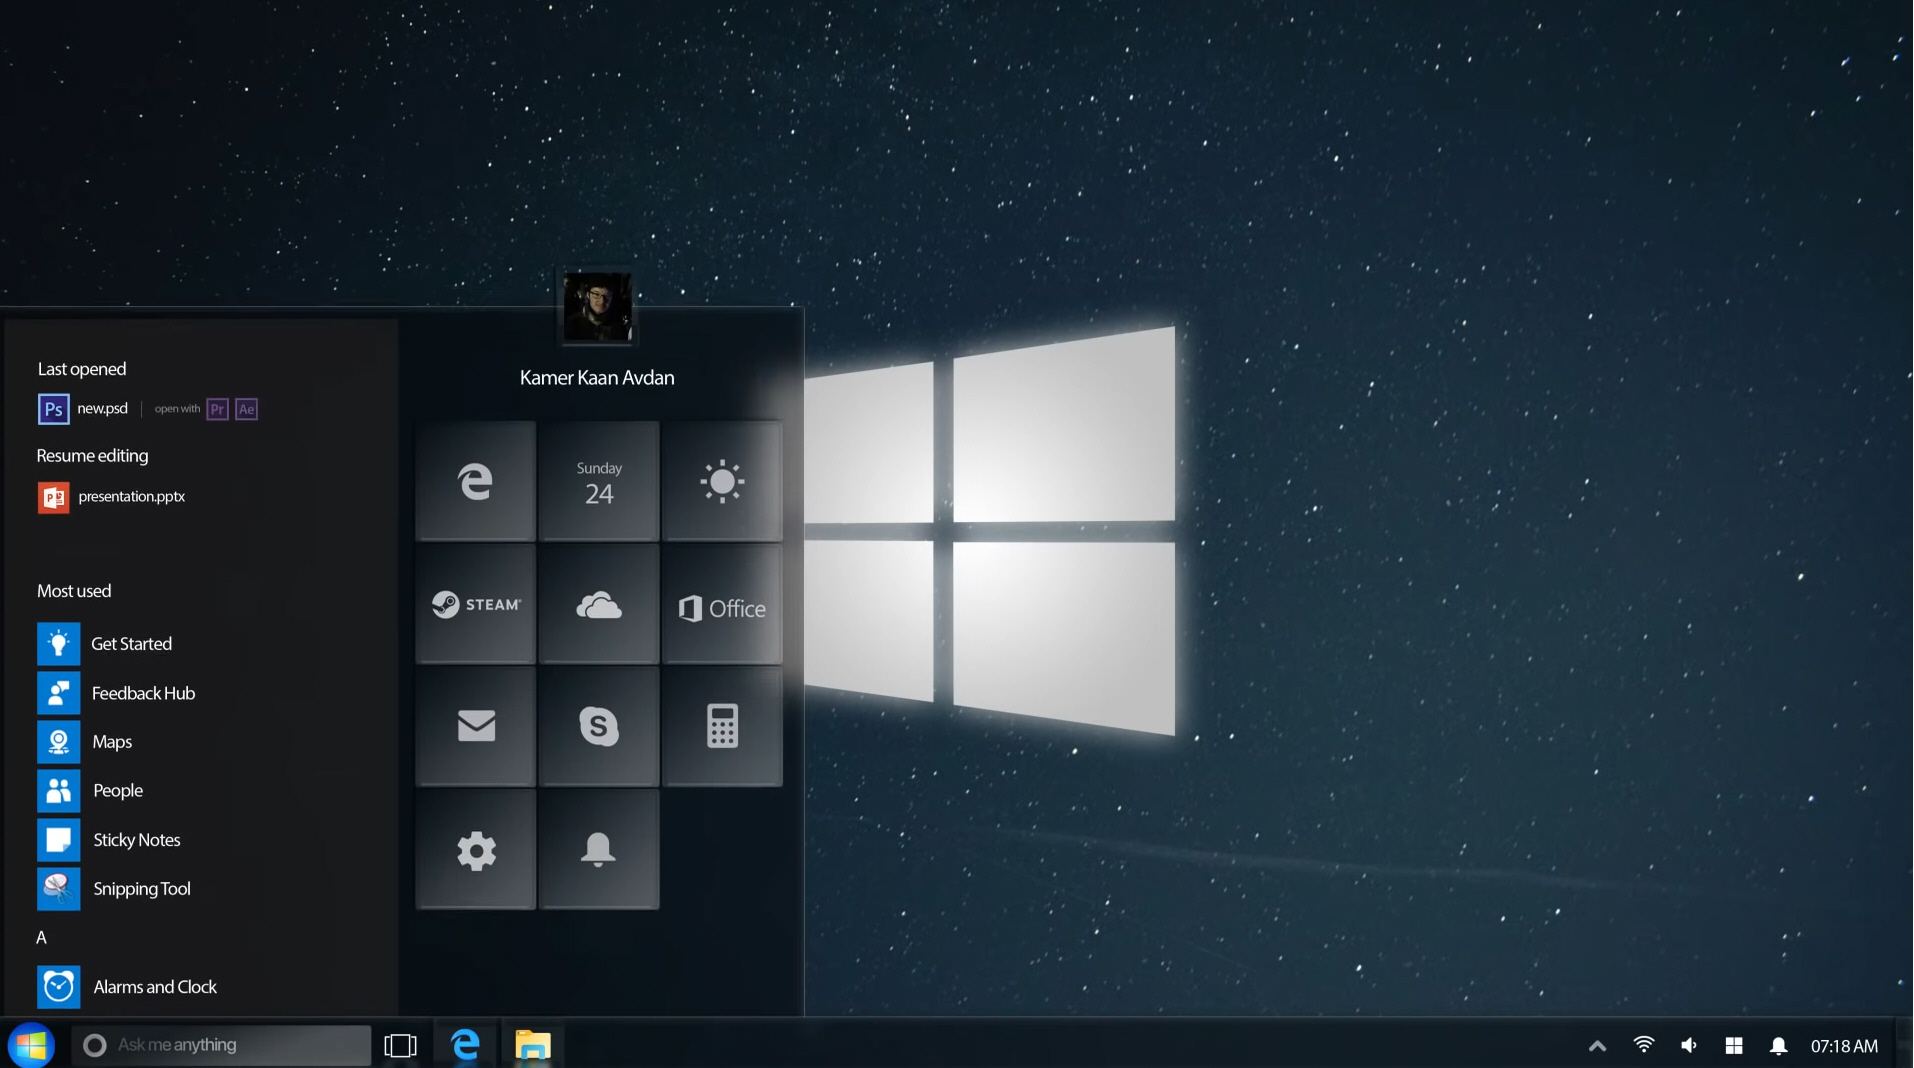Screen dimensions: 1914x1068
Task: Open the Wi-Fi network flyout
Action: pos(1643,1045)
